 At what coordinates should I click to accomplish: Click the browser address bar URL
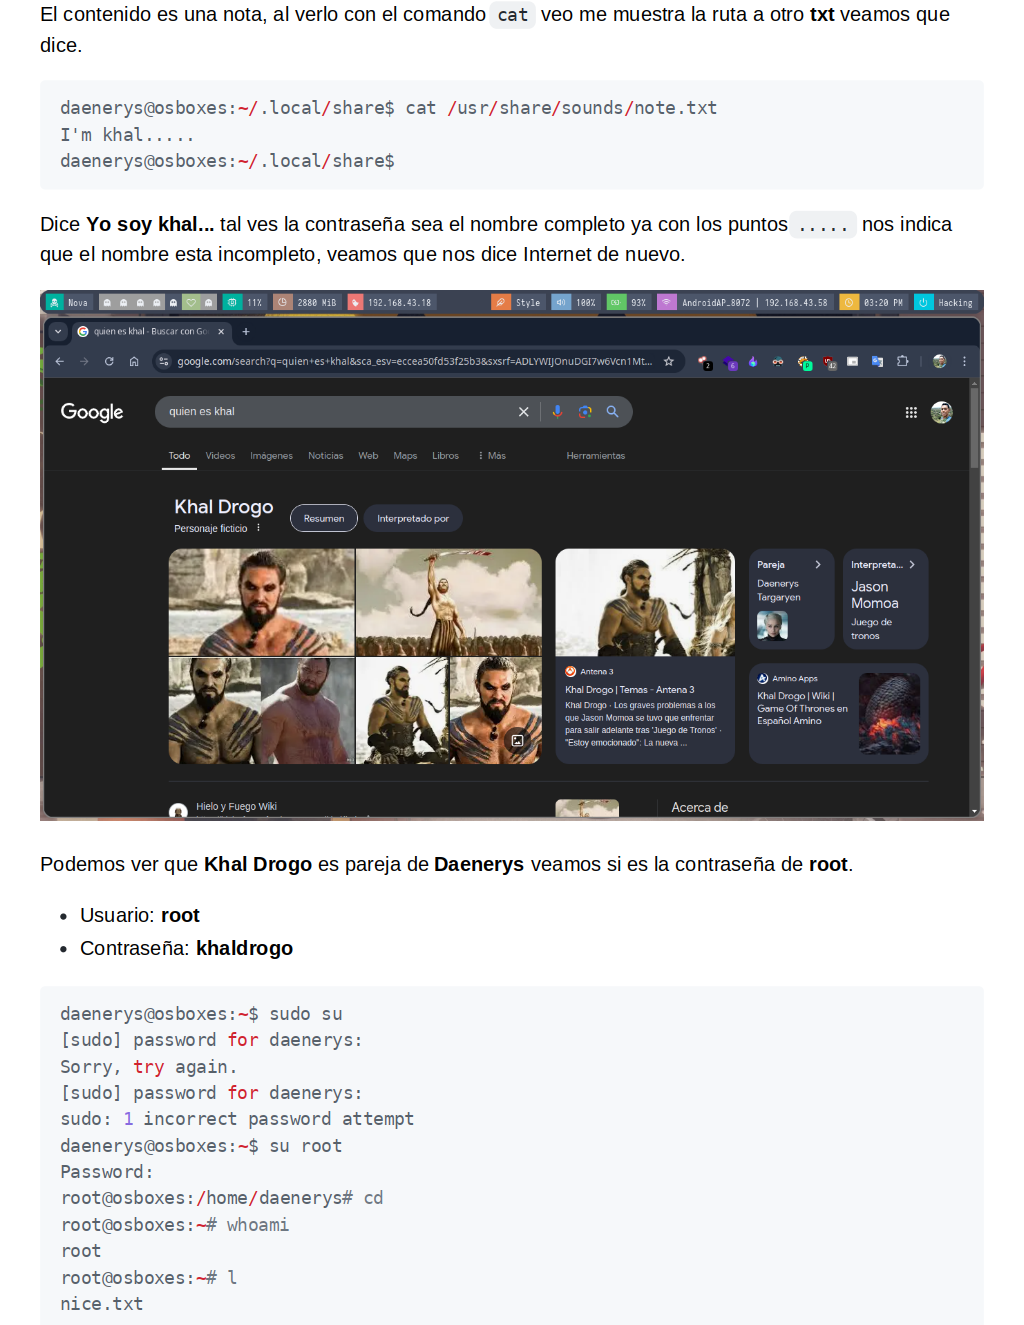[414, 361]
